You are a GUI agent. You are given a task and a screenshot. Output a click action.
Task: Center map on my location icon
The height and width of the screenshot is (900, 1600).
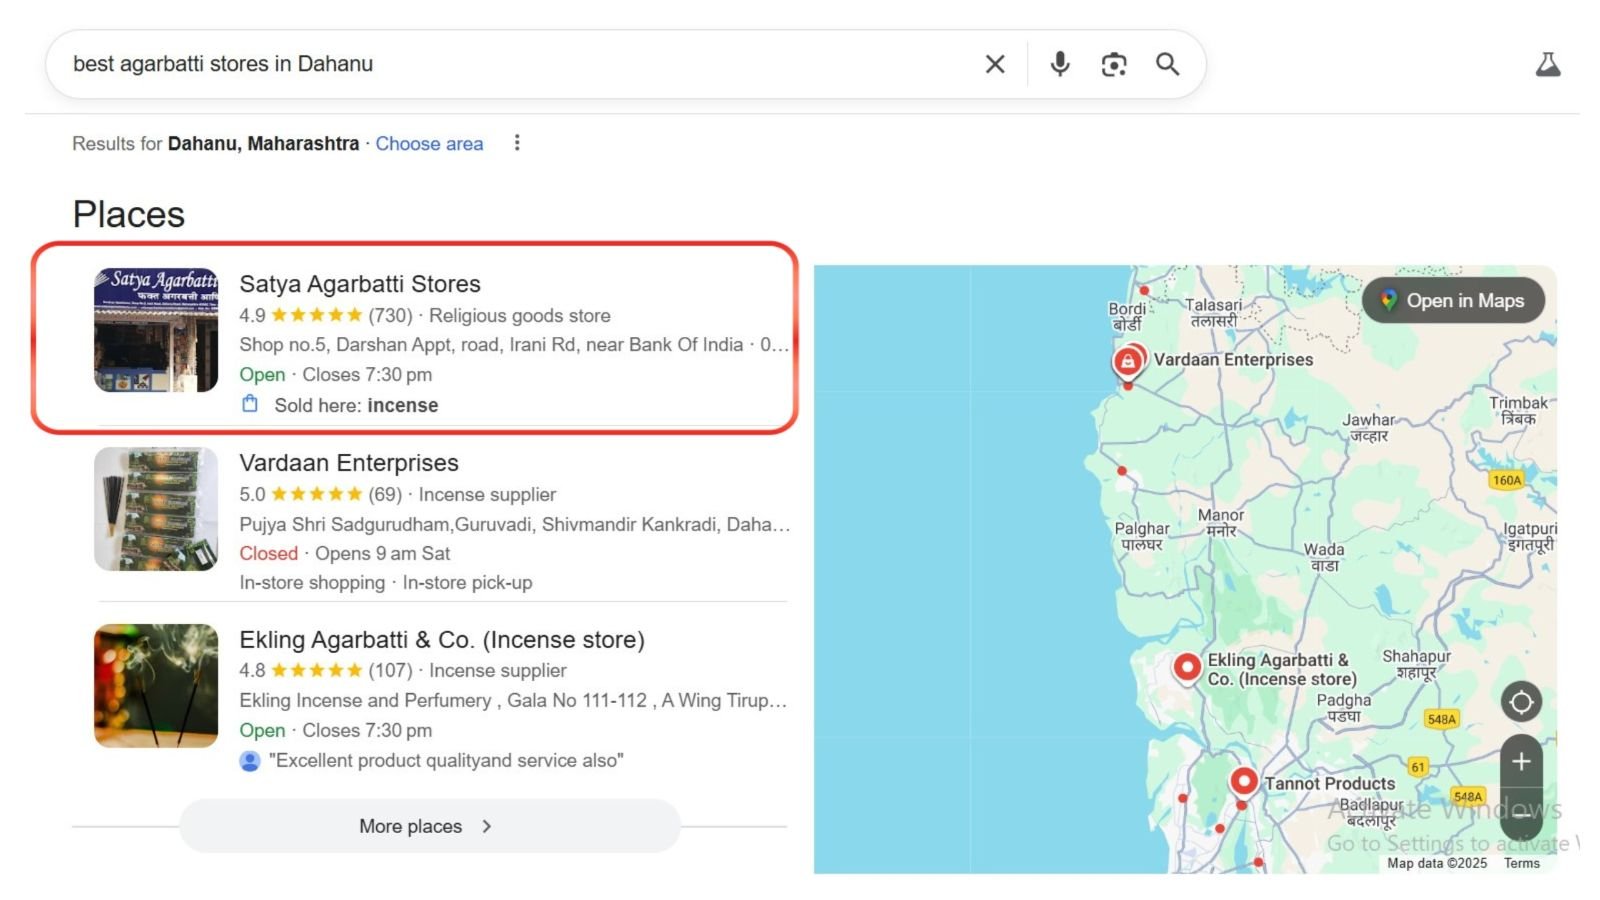tap(1521, 702)
